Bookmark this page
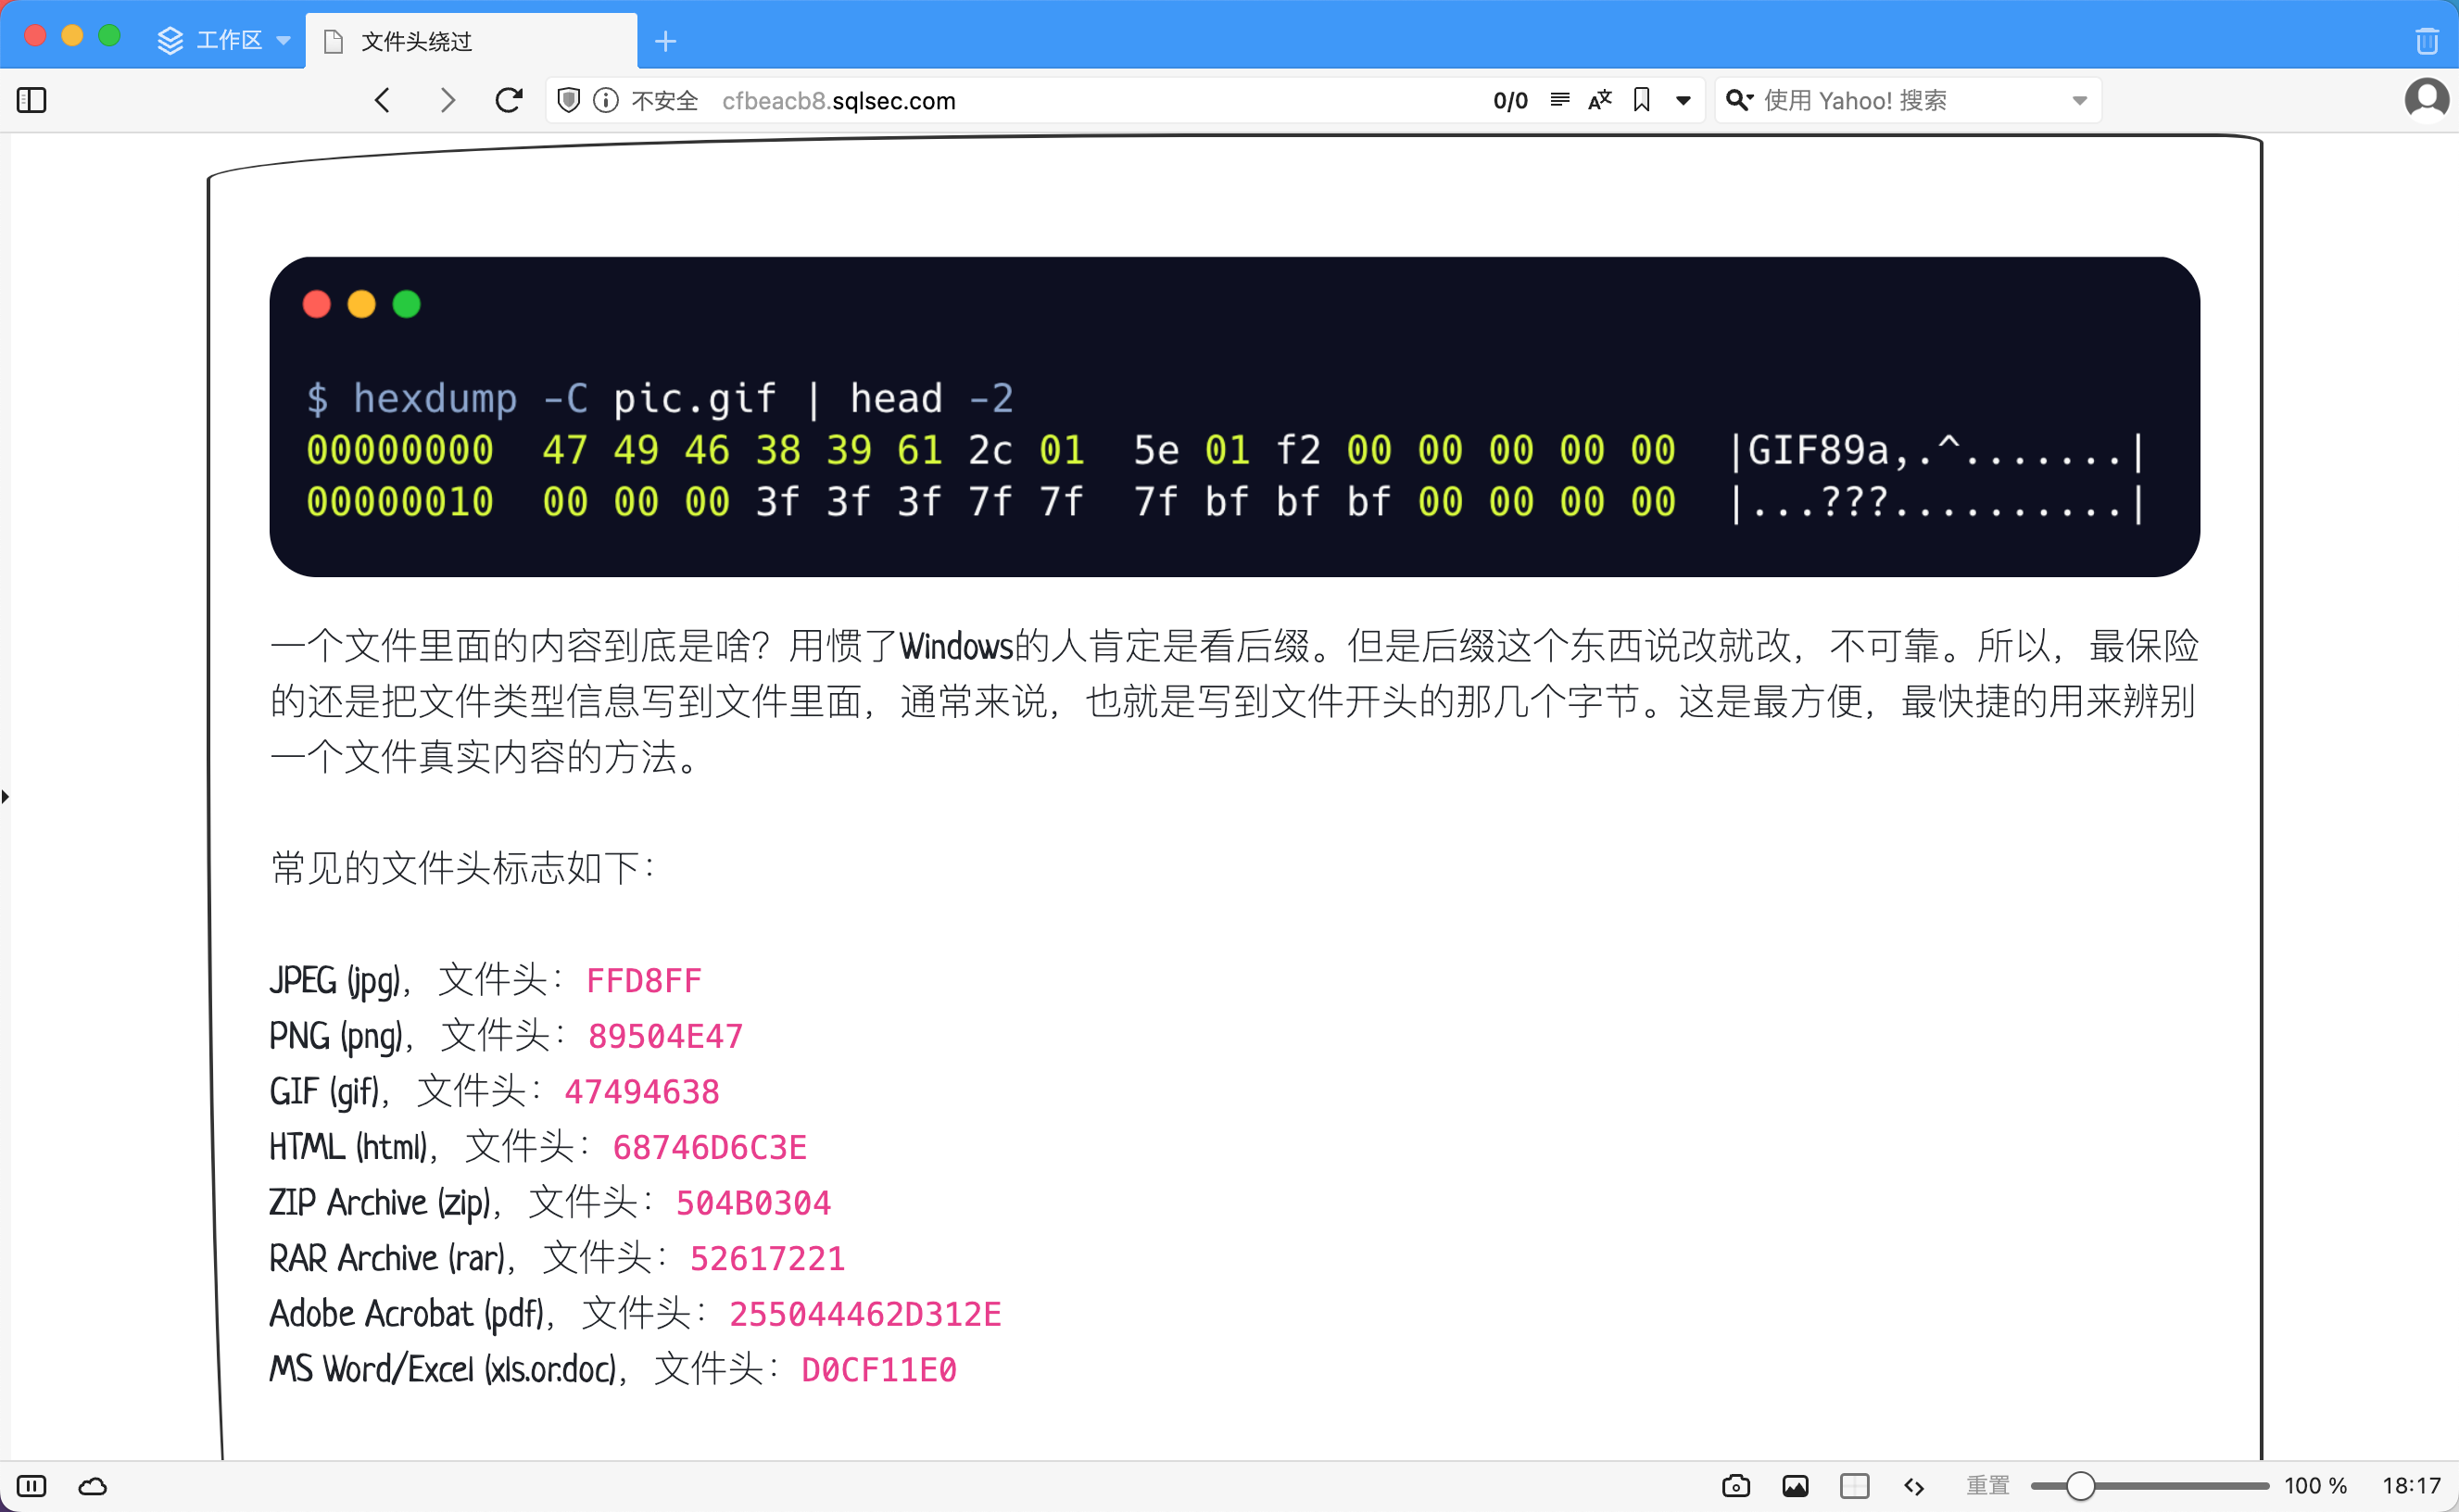The image size is (2459, 1512). [1642, 99]
